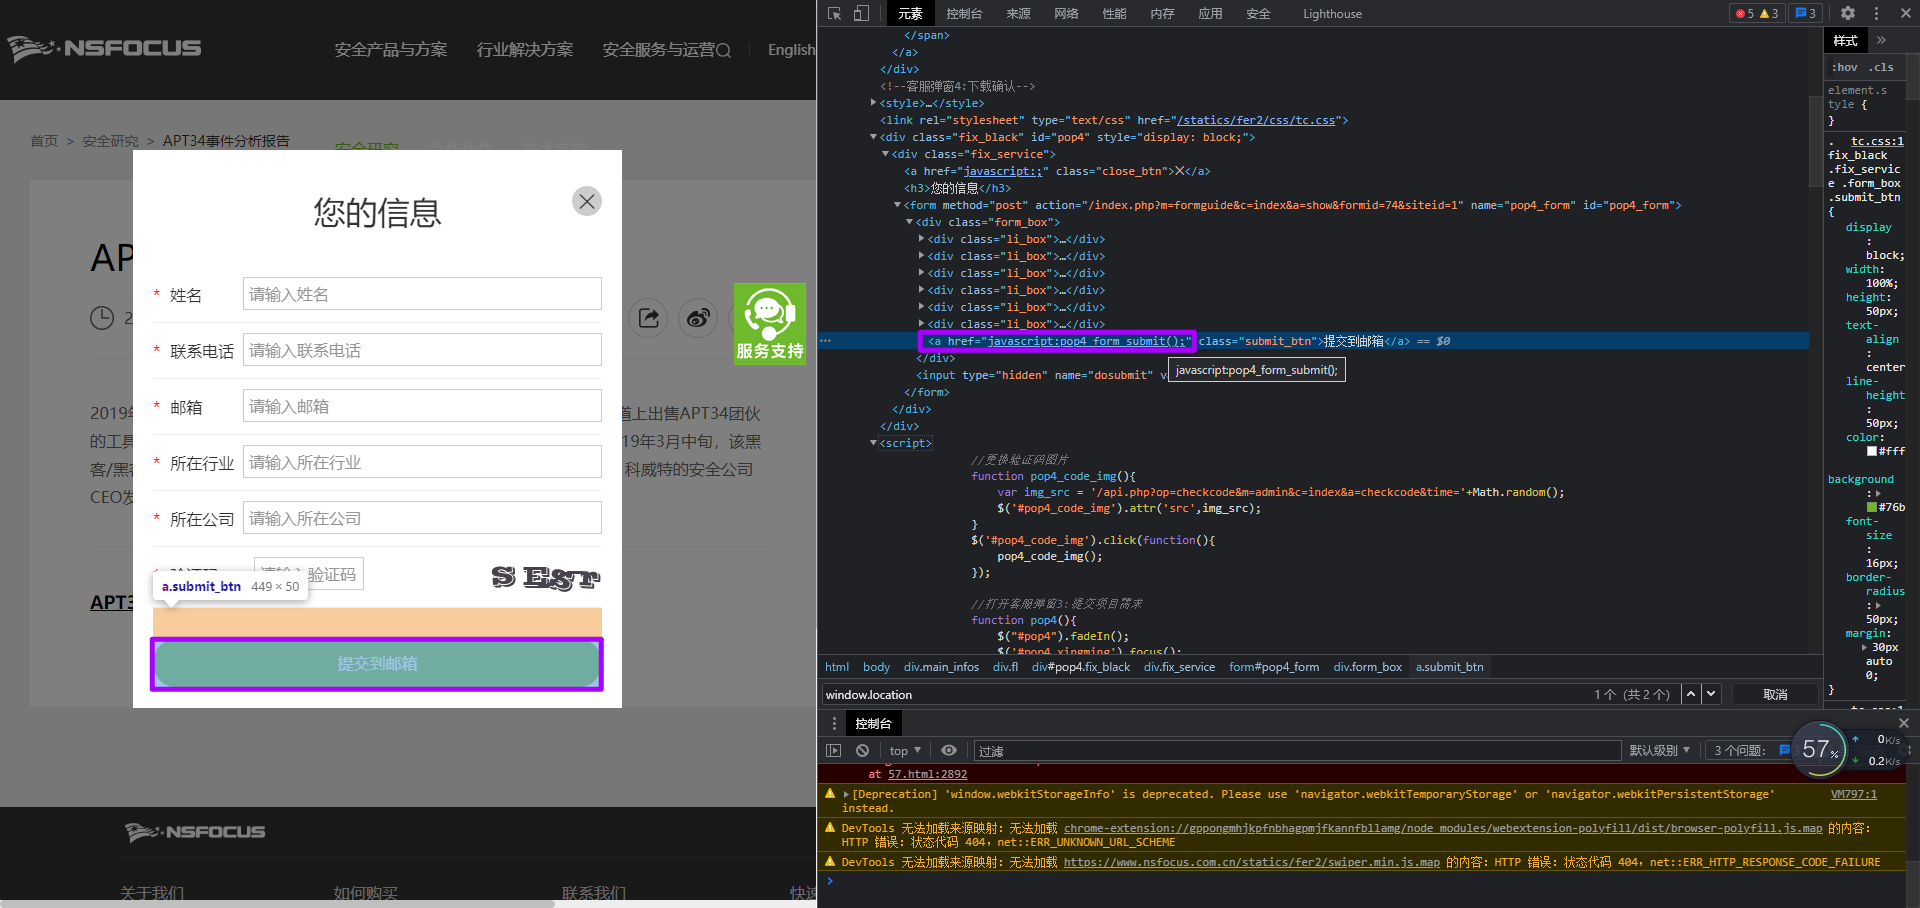Collapse the form#pop4_form node

click(897, 205)
